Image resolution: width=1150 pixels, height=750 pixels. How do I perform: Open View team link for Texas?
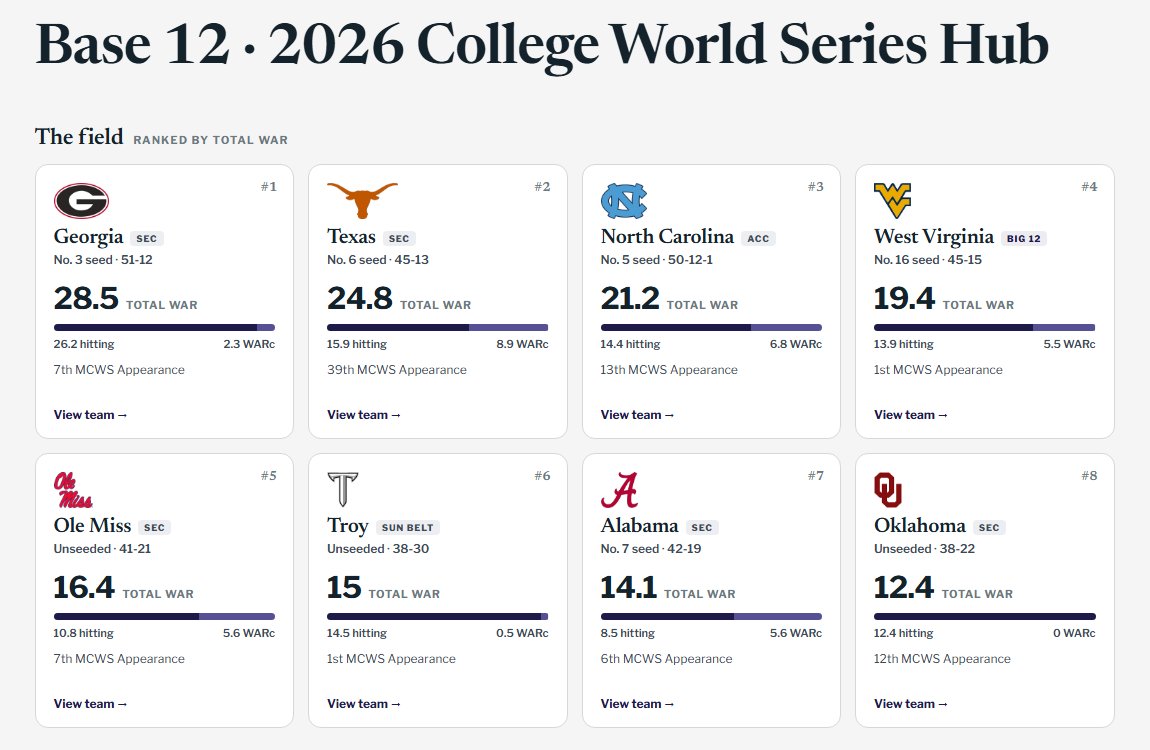(x=364, y=415)
